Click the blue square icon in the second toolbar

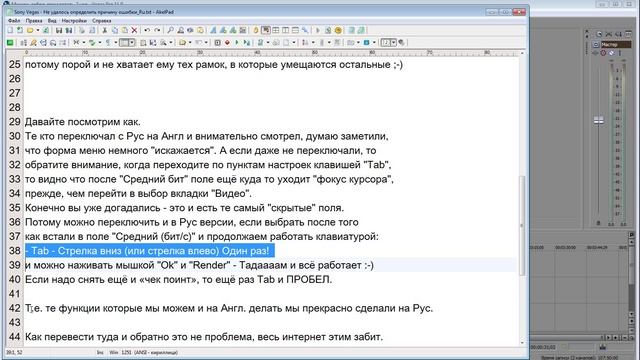[367, 42]
